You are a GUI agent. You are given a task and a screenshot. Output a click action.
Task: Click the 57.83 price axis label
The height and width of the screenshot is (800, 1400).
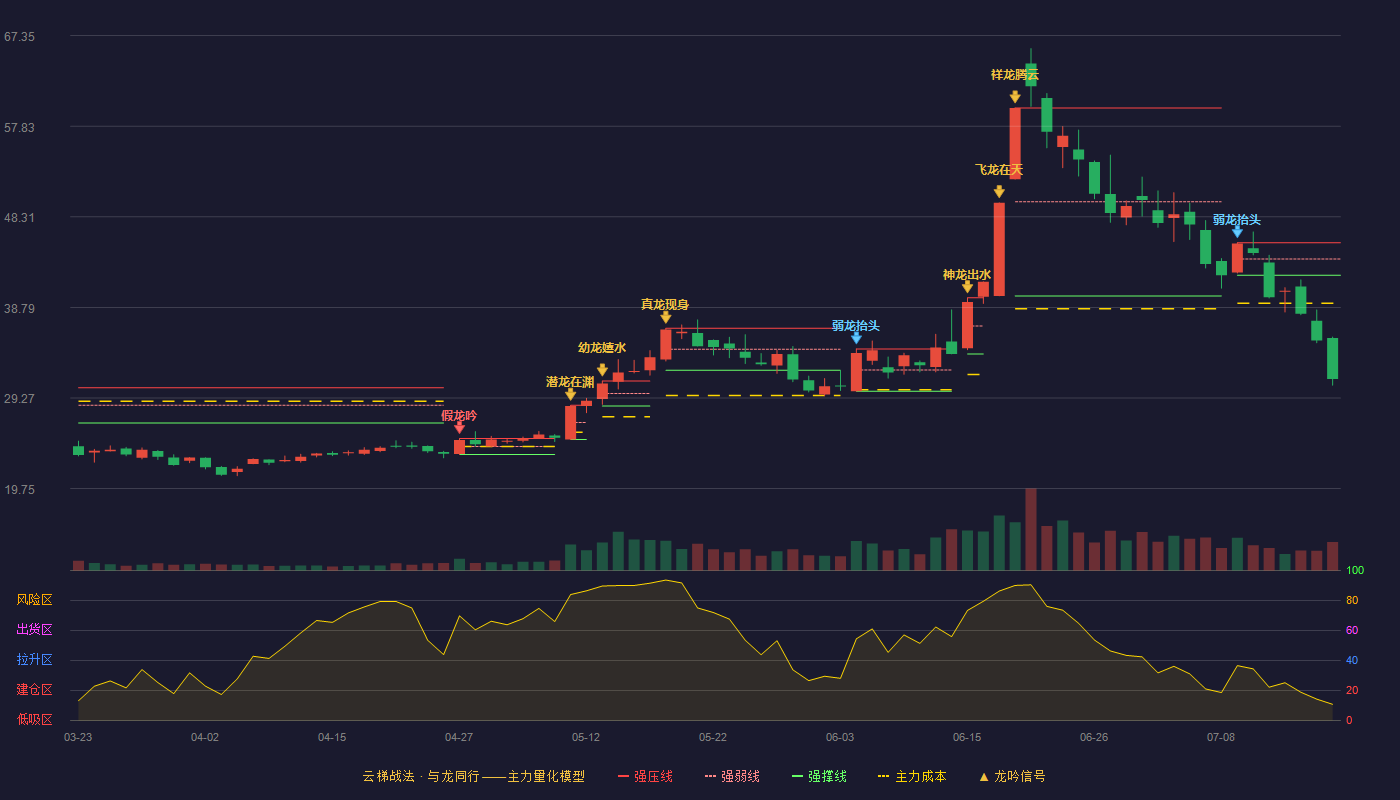pos(19,128)
